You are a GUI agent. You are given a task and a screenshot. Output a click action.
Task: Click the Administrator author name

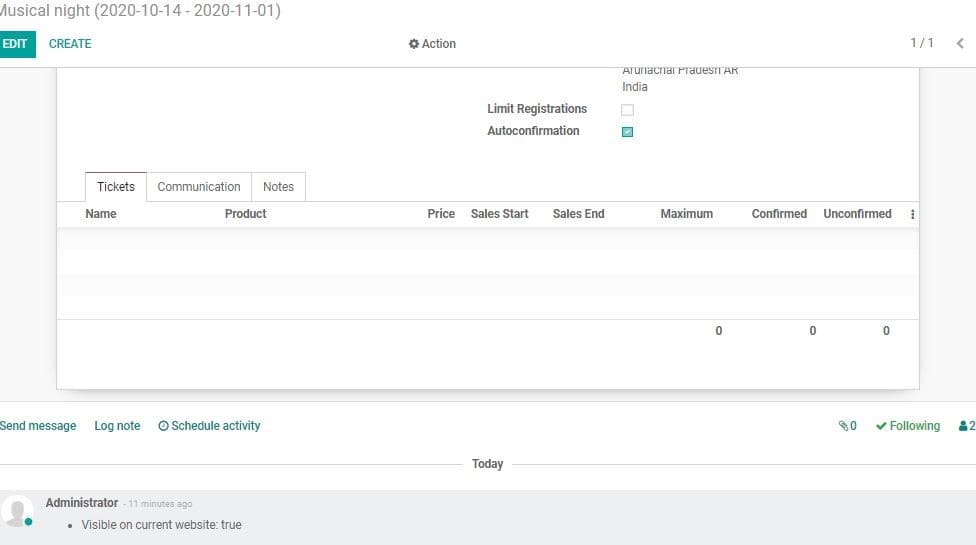[x=82, y=503]
